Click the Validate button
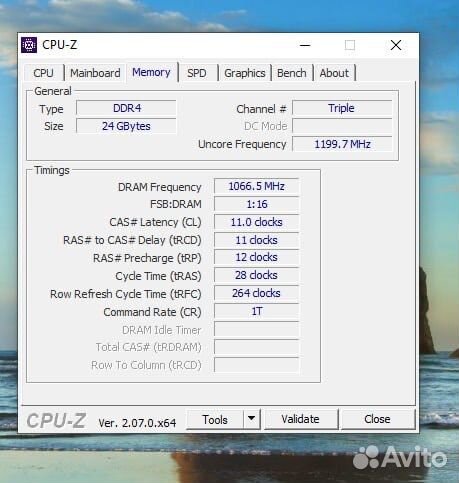Screen dimensions: 459x483 tap(301, 419)
